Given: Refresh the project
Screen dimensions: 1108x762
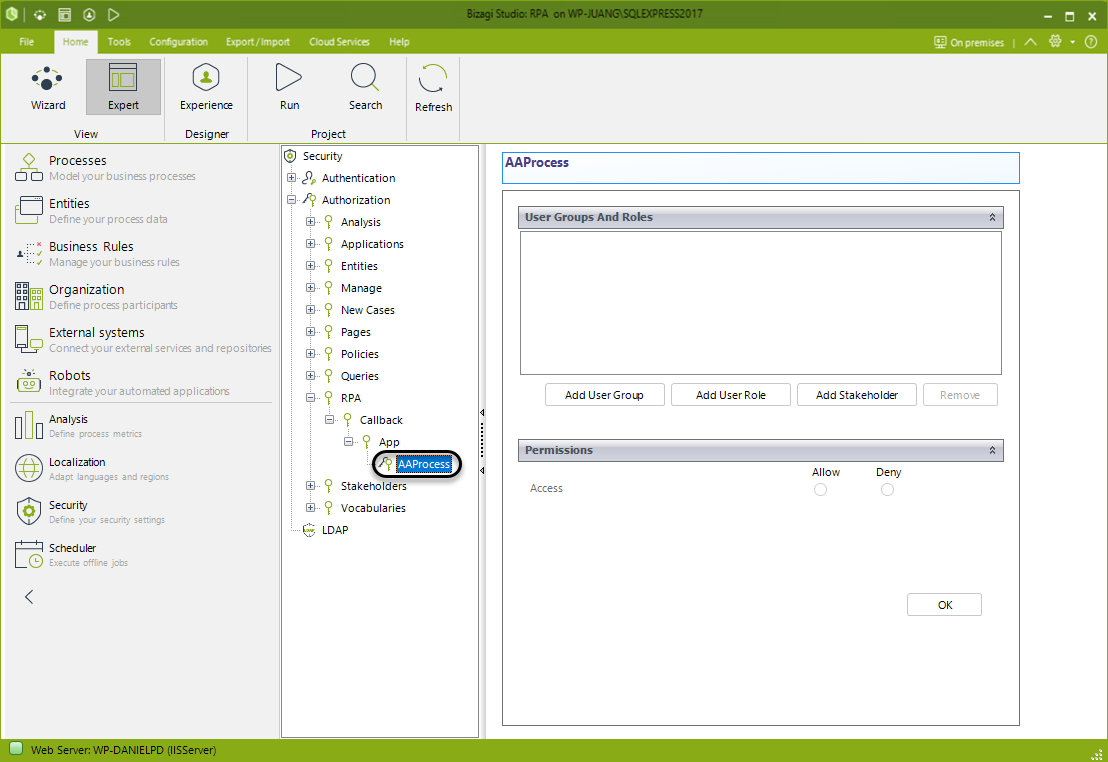Looking at the screenshot, I should point(433,88).
